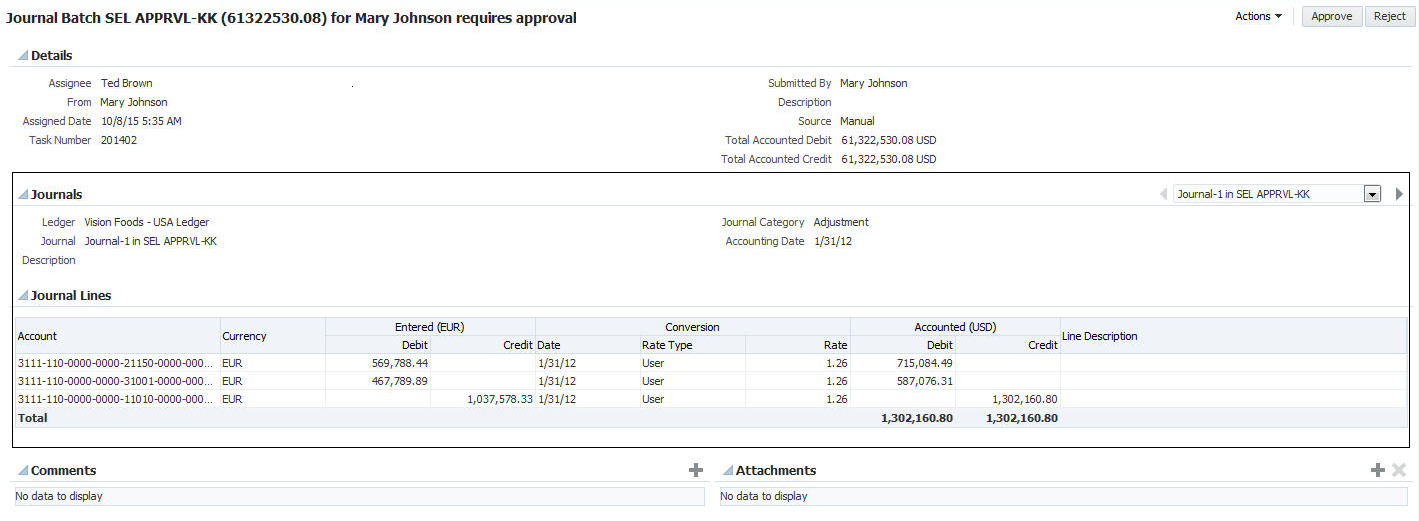Collapse the Attachments section
1419x521 pixels.
[x=728, y=471]
